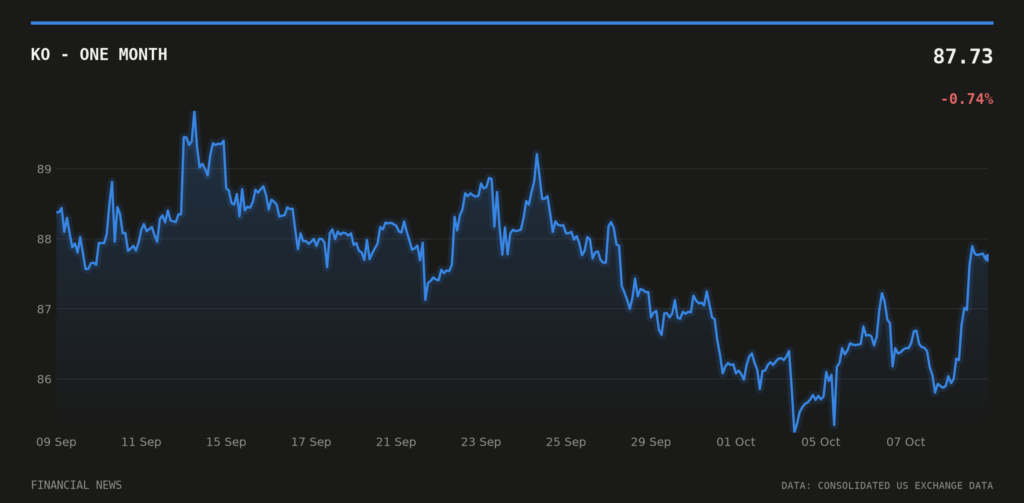Click the lowest price trough below 86
This screenshot has width=1024, height=503.
(x=795, y=431)
